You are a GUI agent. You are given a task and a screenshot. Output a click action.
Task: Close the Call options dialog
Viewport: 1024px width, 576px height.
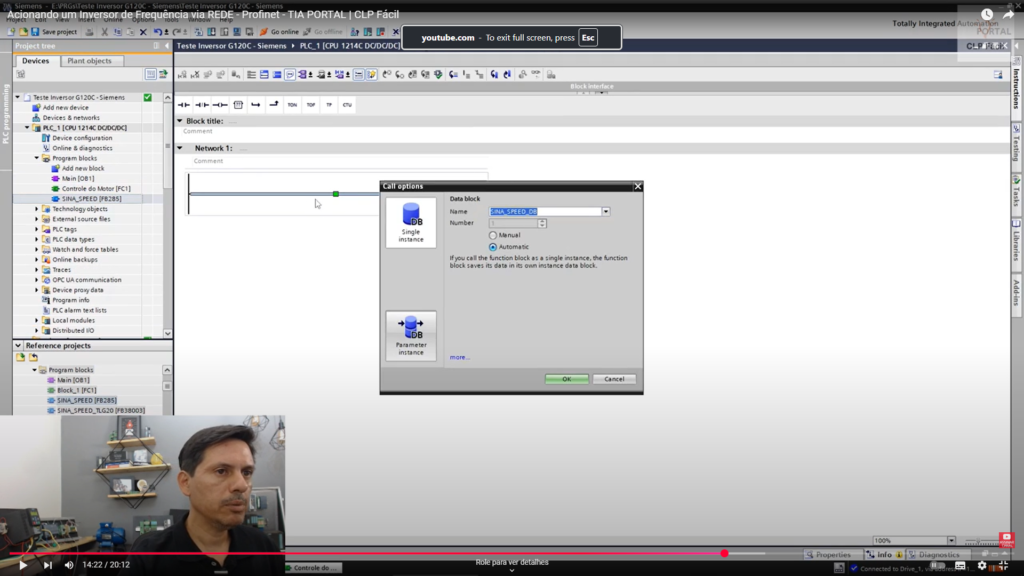coord(638,186)
